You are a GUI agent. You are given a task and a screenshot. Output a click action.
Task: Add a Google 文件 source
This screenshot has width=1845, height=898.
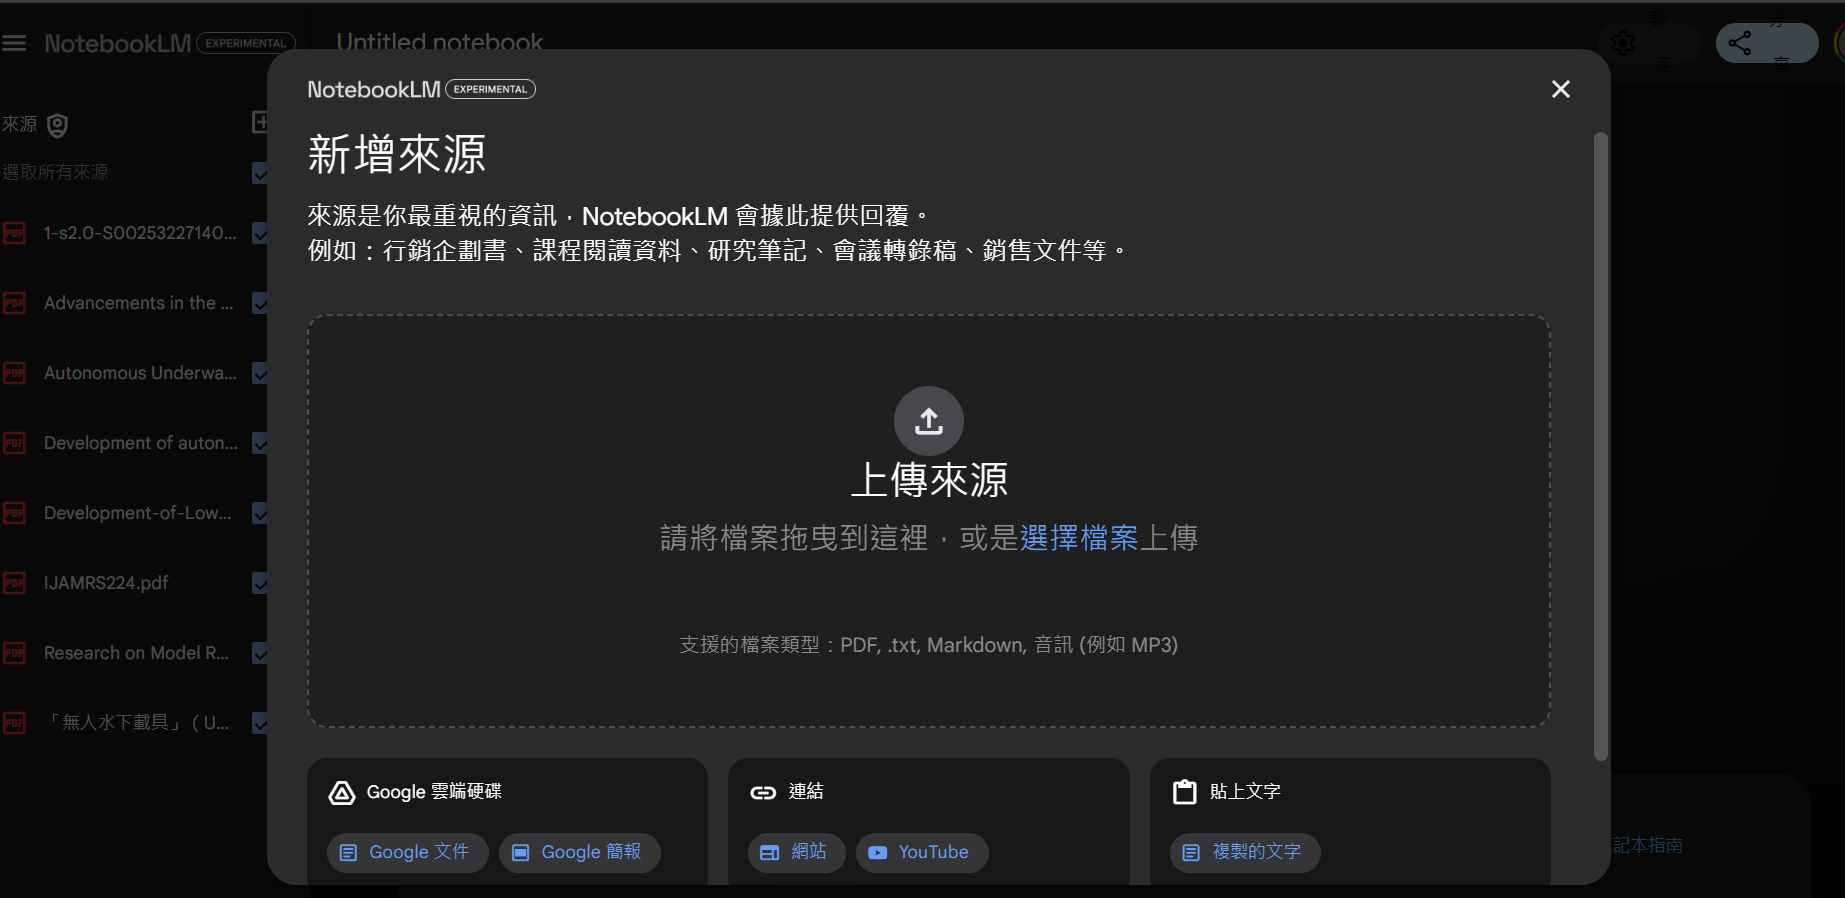coord(408,852)
